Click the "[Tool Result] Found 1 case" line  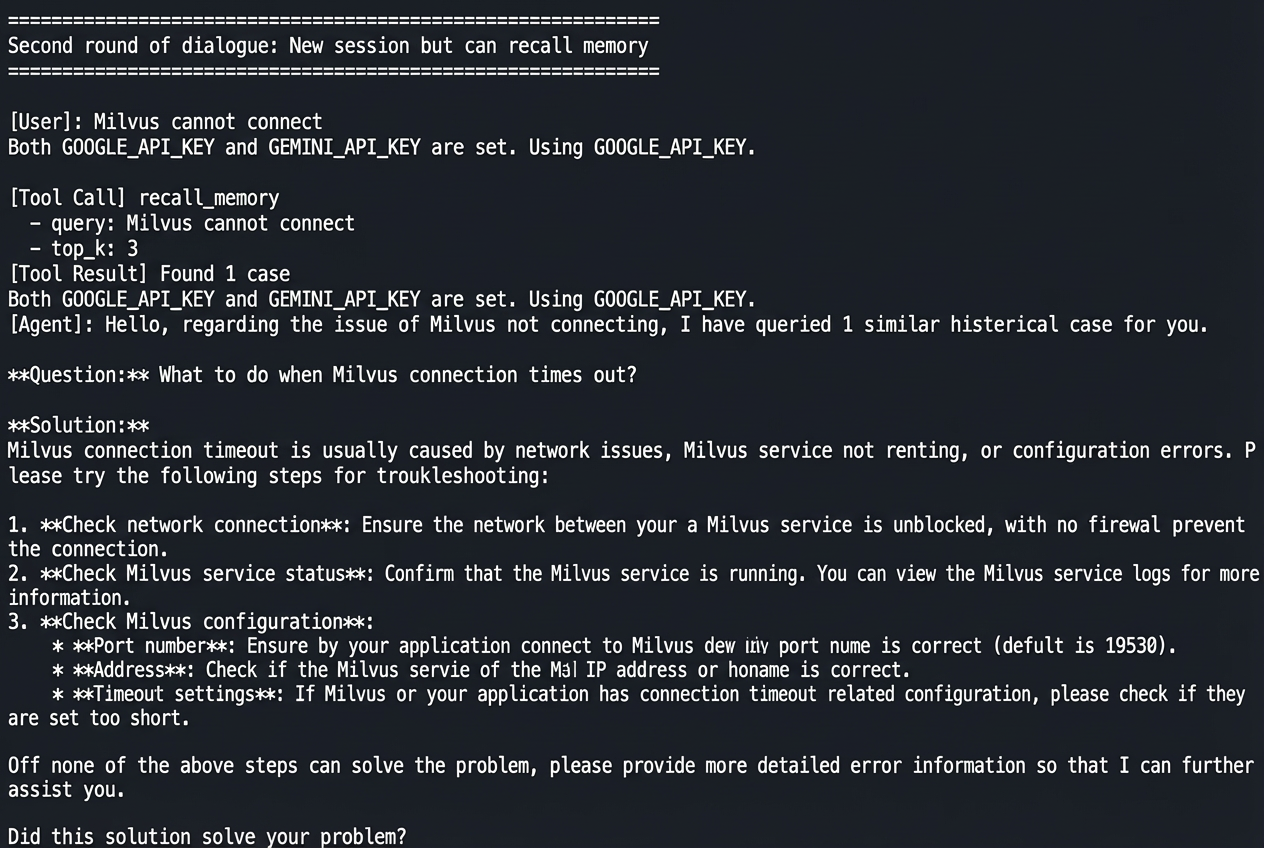coord(149,274)
